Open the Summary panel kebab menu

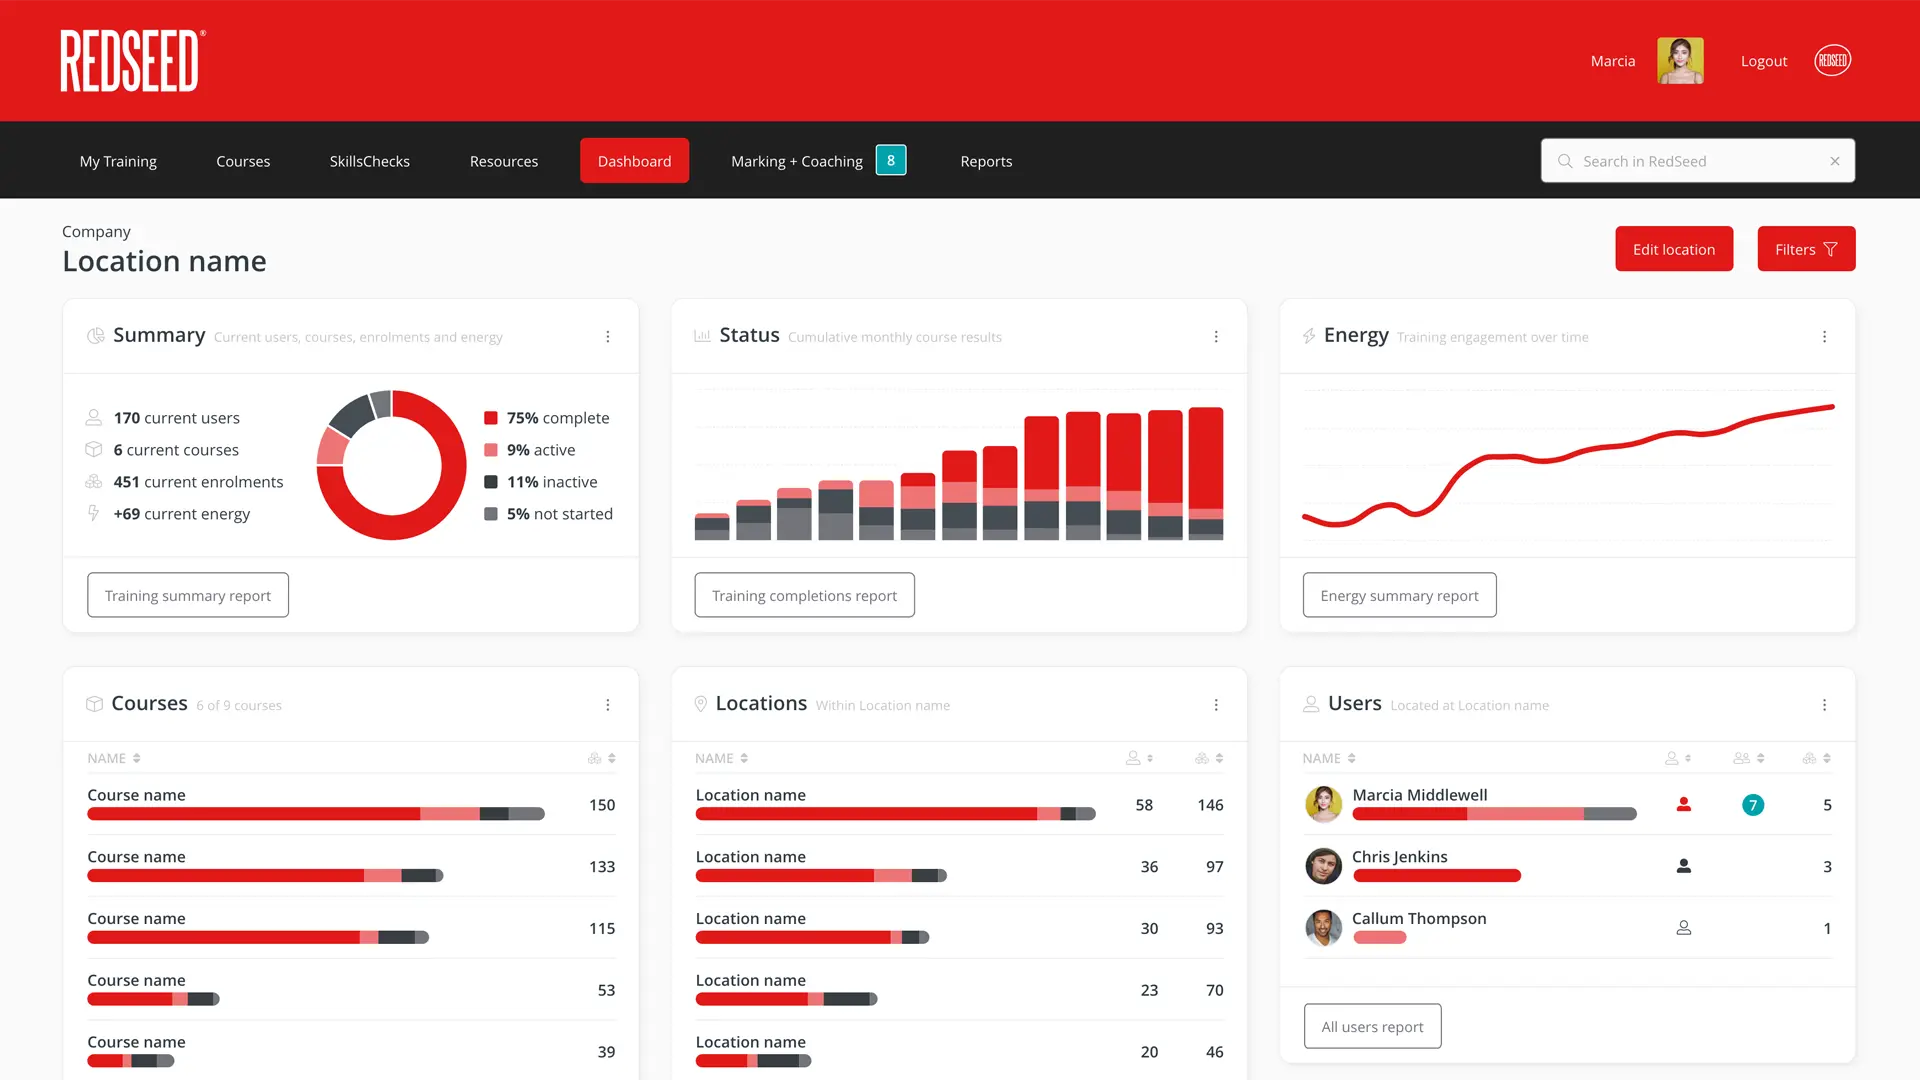[608, 337]
